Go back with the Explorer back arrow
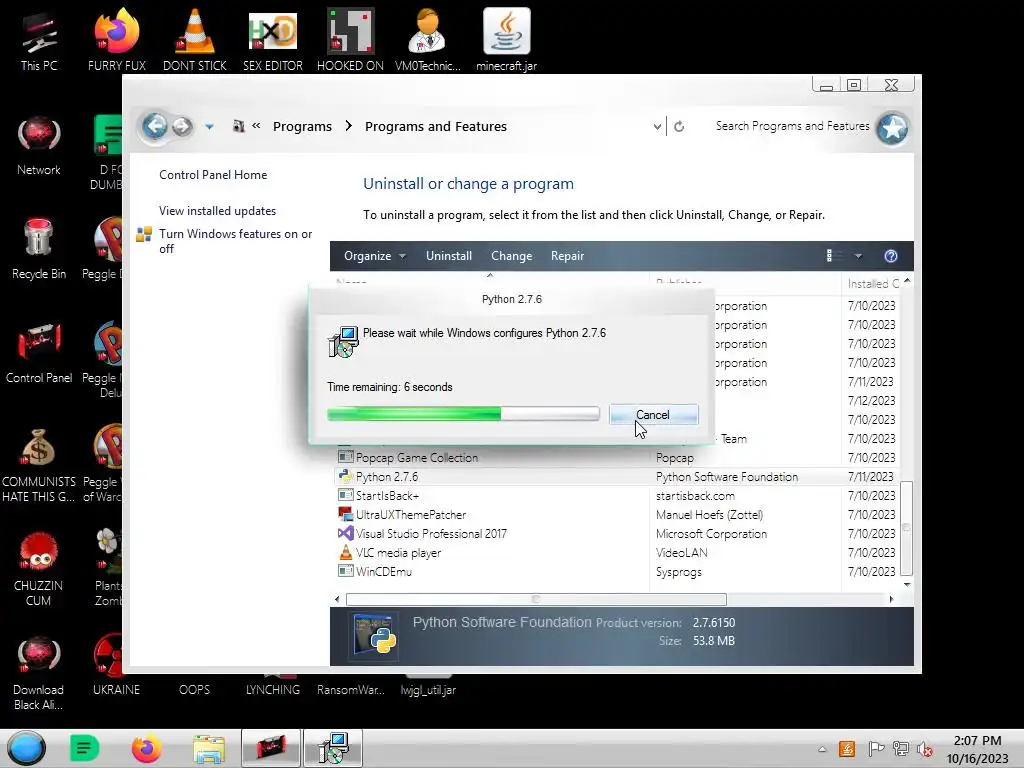 coord(155,125)
